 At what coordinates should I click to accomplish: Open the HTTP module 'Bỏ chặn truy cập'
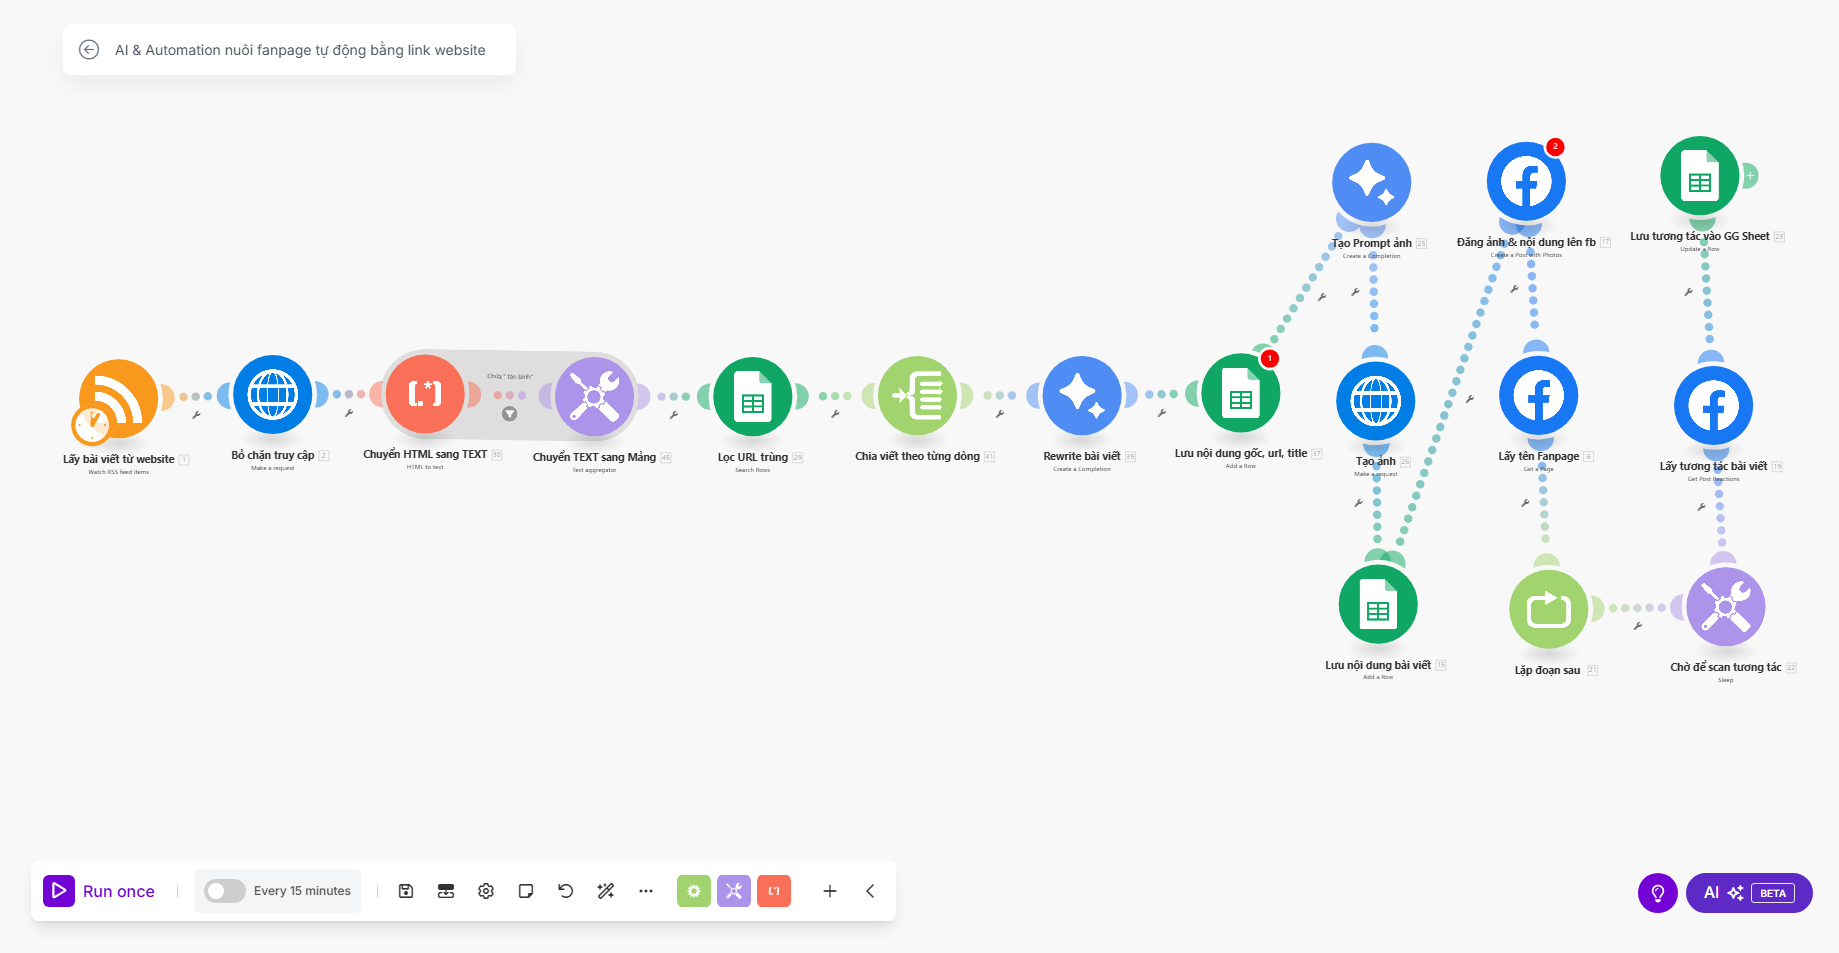pos(273,394)
